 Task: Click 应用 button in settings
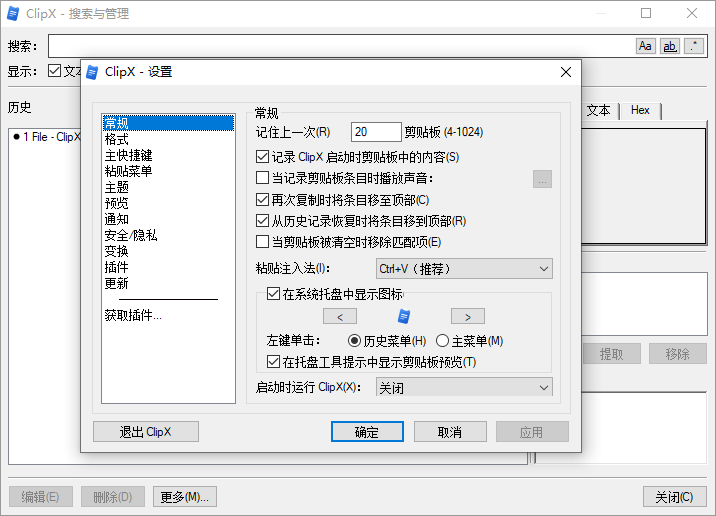[532, 432]
